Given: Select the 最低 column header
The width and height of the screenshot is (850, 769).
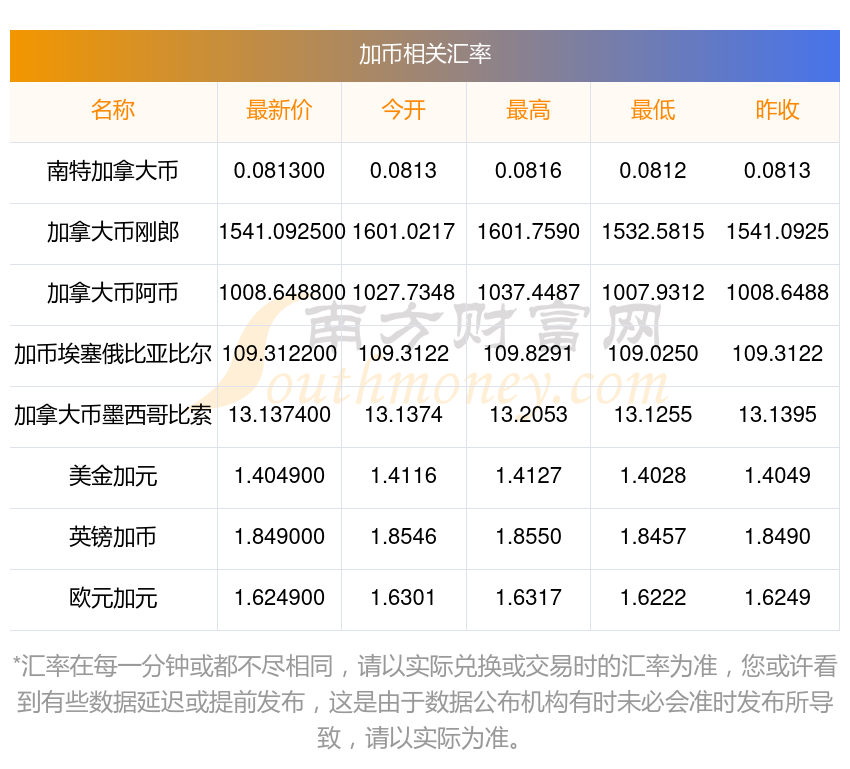Looking at the screenshot, I should coord(652,110).
